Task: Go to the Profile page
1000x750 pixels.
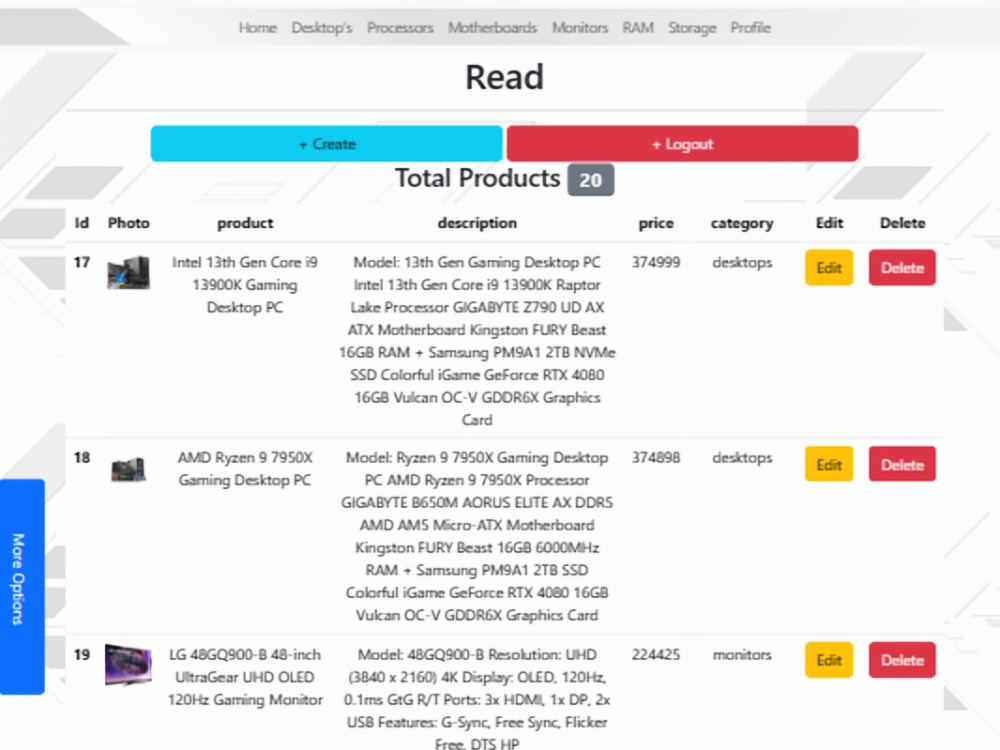Action: [x=751, y=27]
